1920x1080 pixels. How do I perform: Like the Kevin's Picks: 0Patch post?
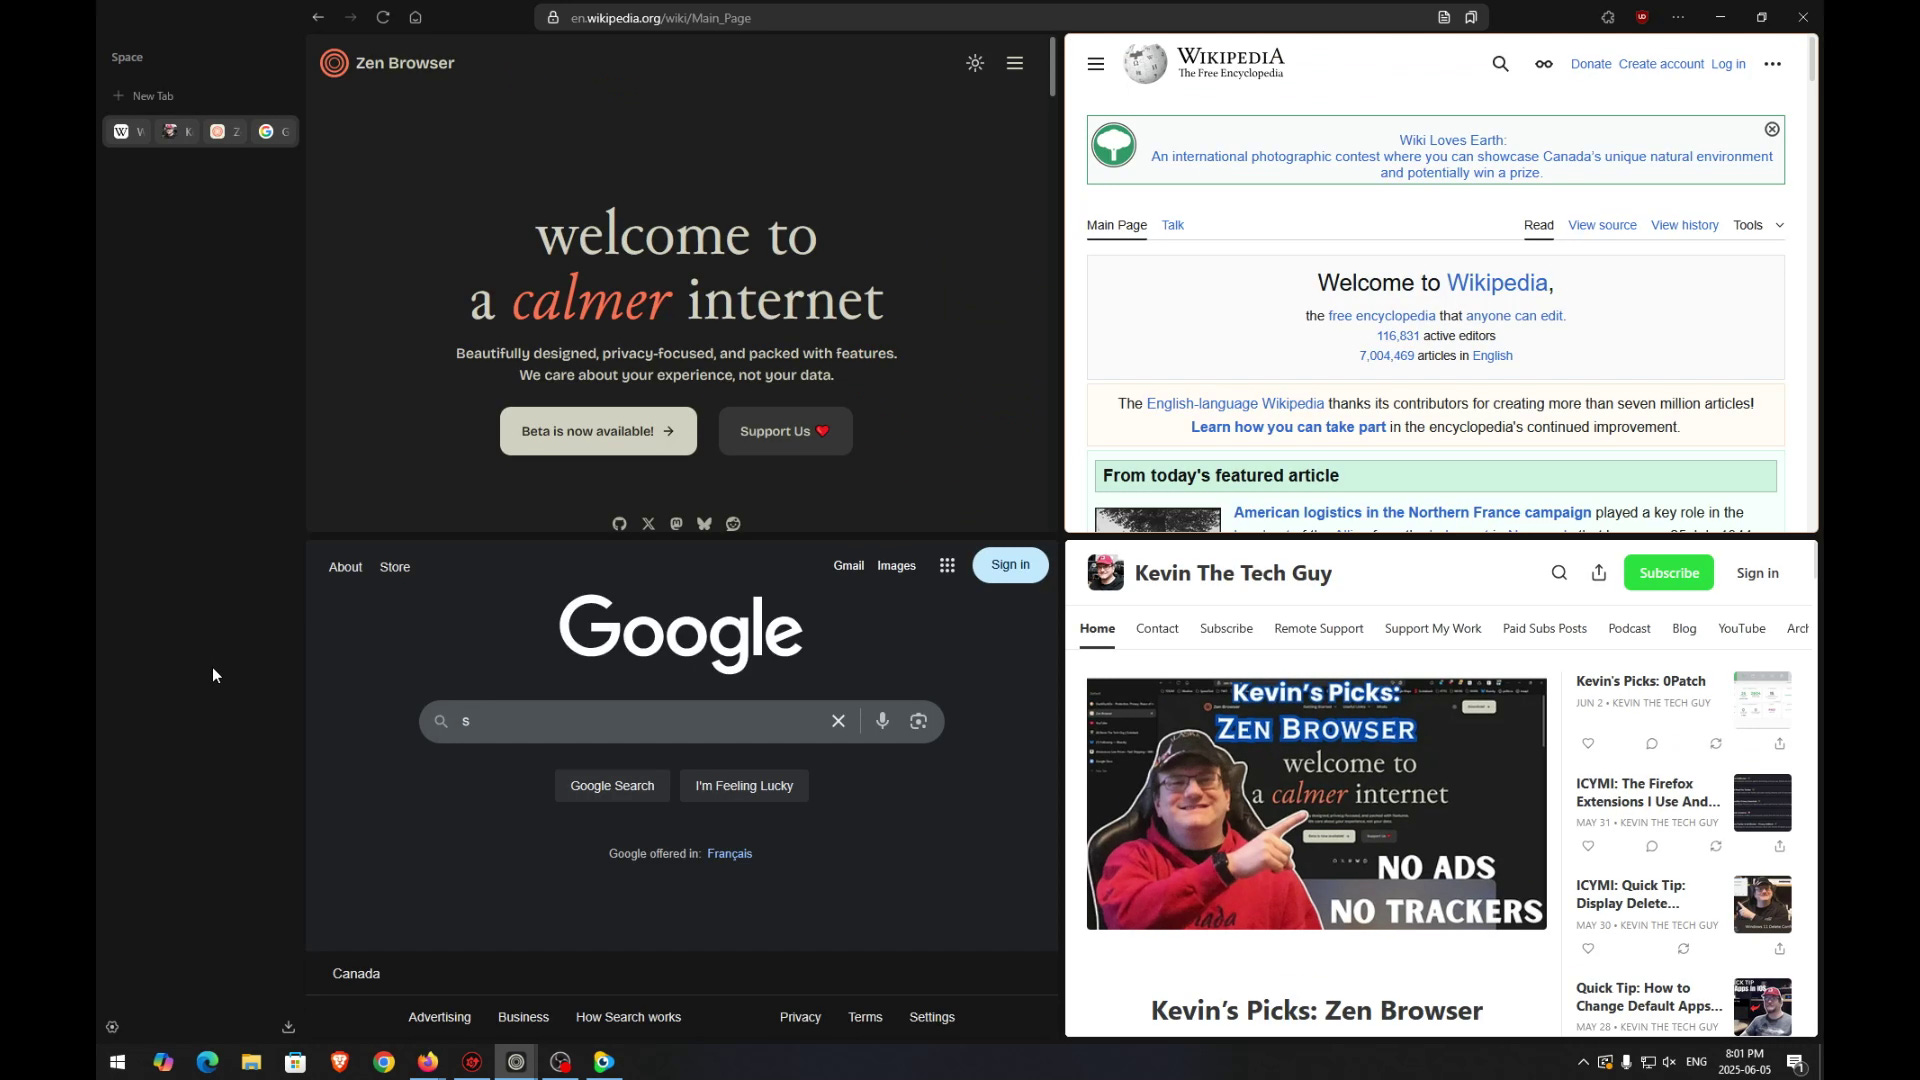pos(1588,744)
